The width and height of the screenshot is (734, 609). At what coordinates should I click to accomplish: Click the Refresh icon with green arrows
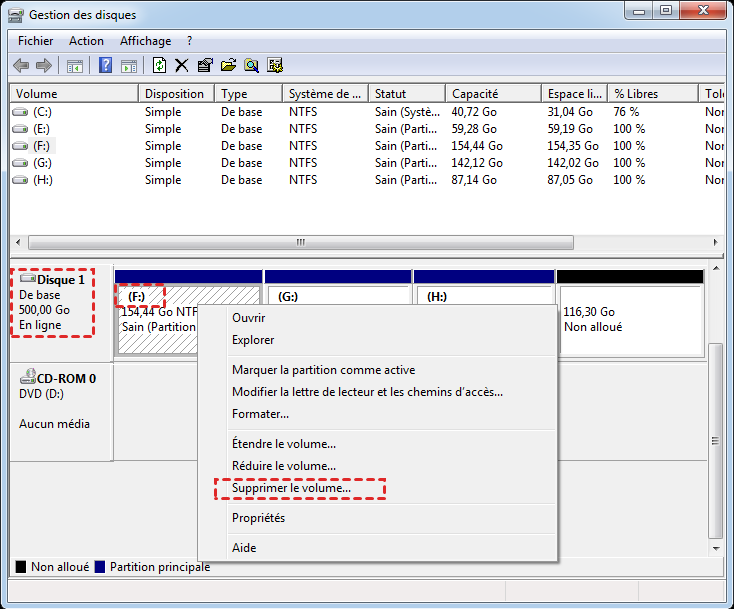click(x=159, y=65)
